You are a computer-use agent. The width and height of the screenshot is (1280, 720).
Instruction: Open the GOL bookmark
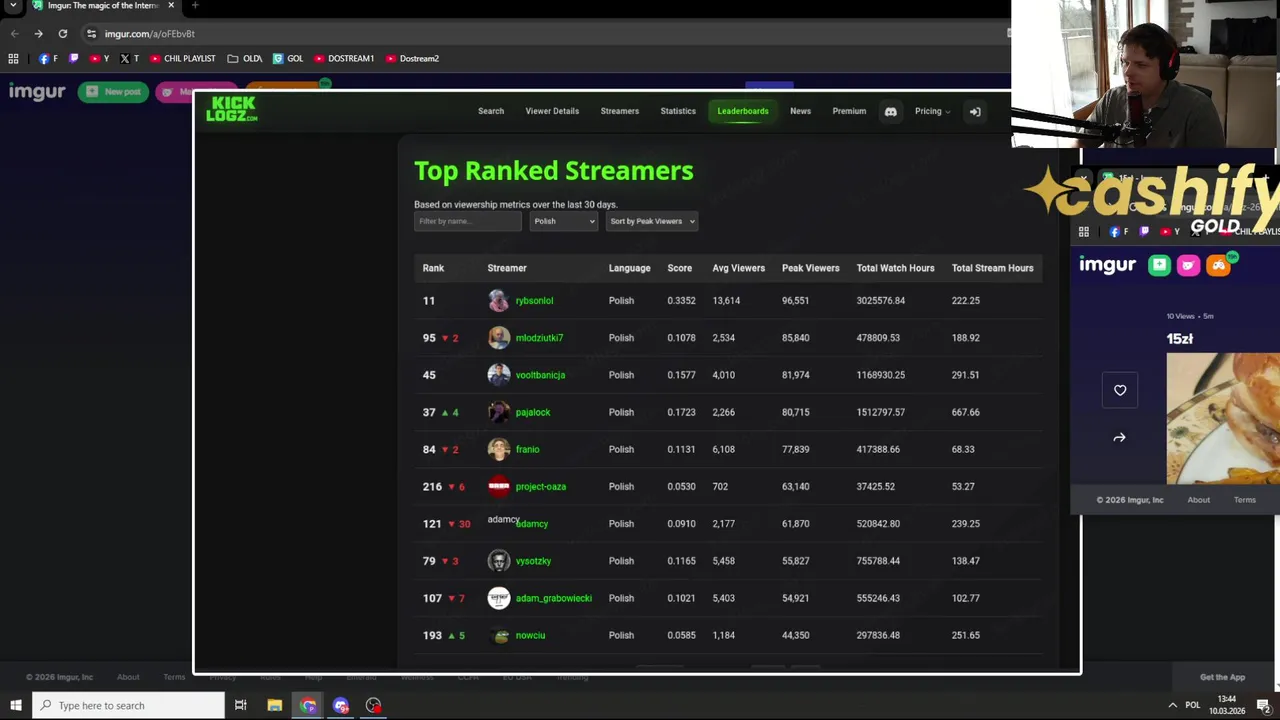tap(288, 58)
